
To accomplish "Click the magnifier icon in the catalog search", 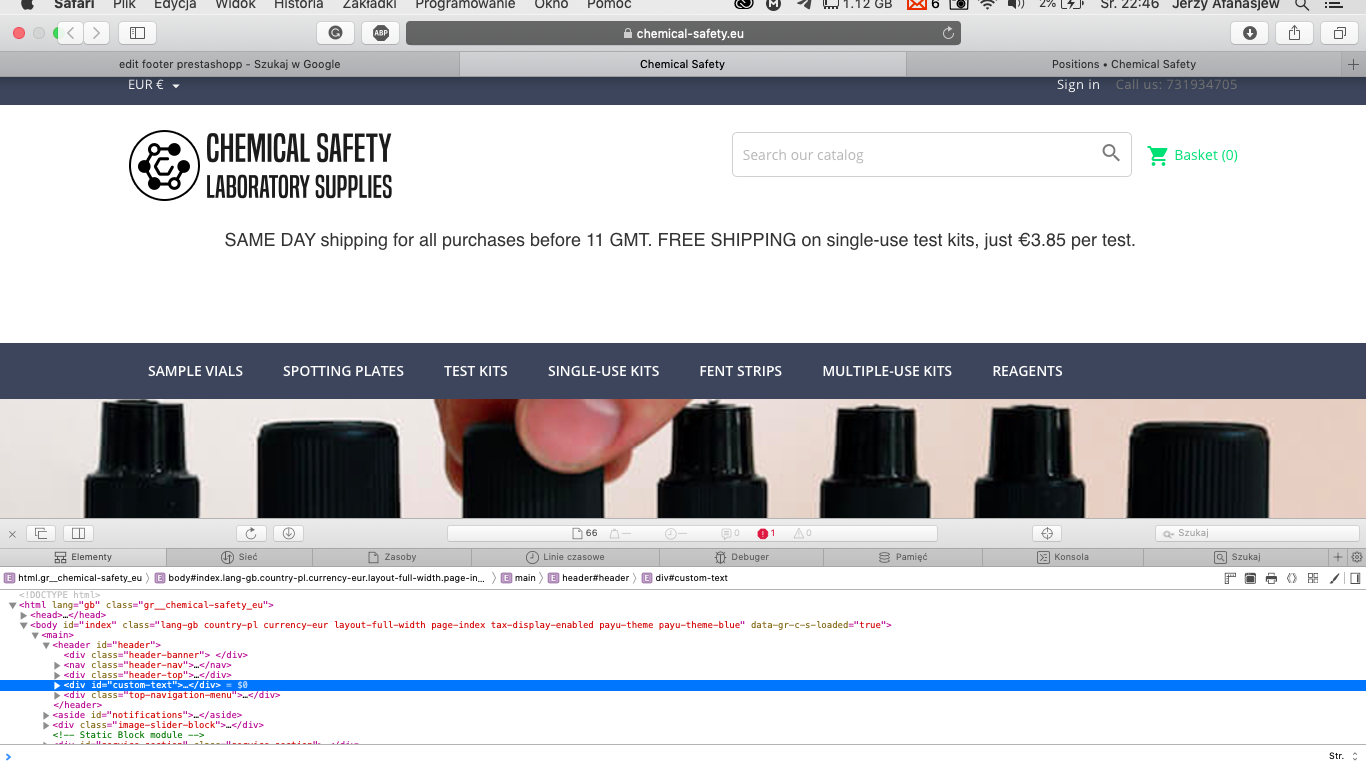I will point(1111,153).
